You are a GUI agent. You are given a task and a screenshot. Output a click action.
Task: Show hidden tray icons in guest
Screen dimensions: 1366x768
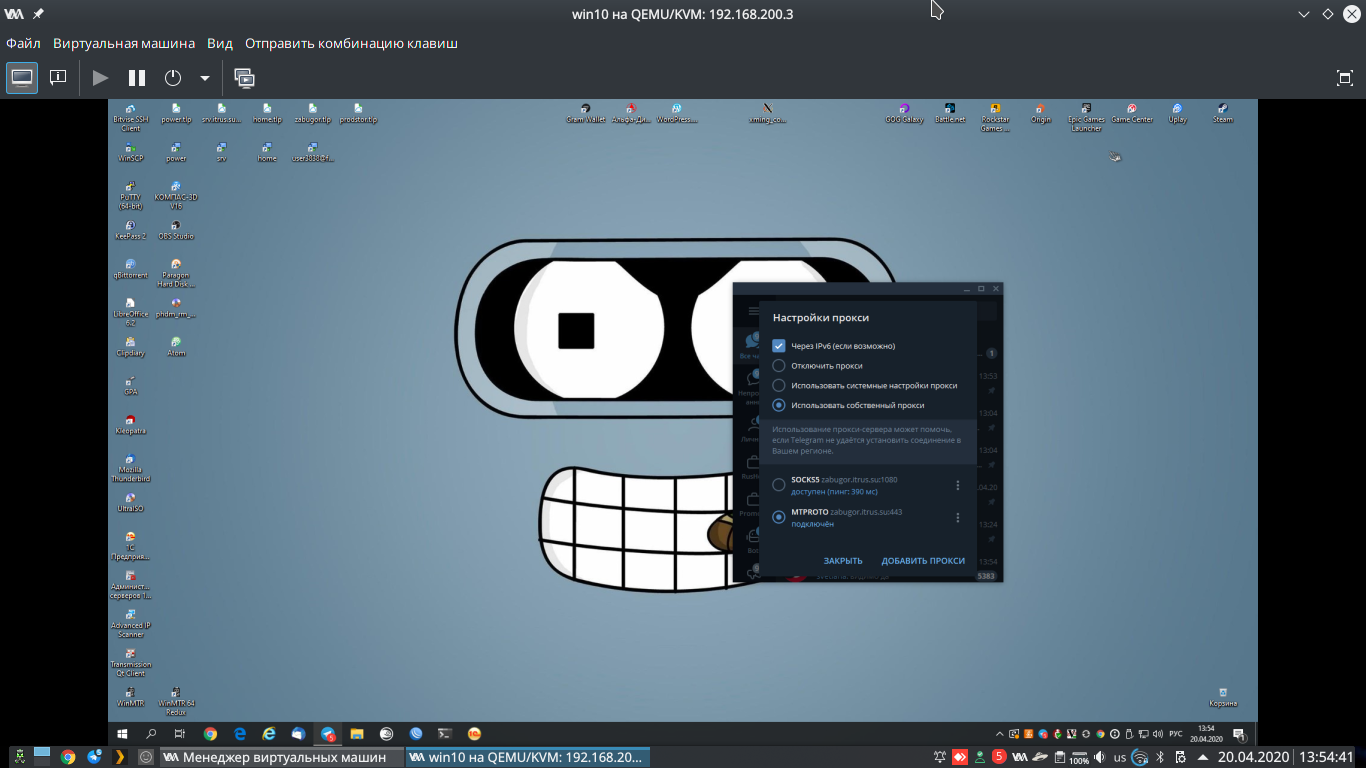point(998,733)
